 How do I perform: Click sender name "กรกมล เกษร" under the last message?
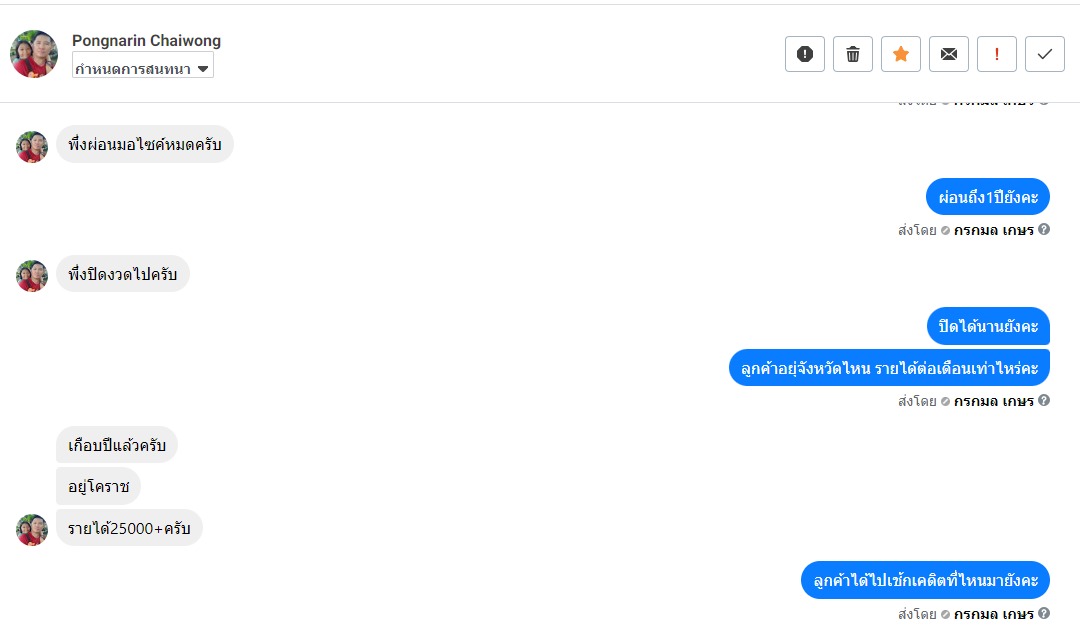[x=993, y=614]
